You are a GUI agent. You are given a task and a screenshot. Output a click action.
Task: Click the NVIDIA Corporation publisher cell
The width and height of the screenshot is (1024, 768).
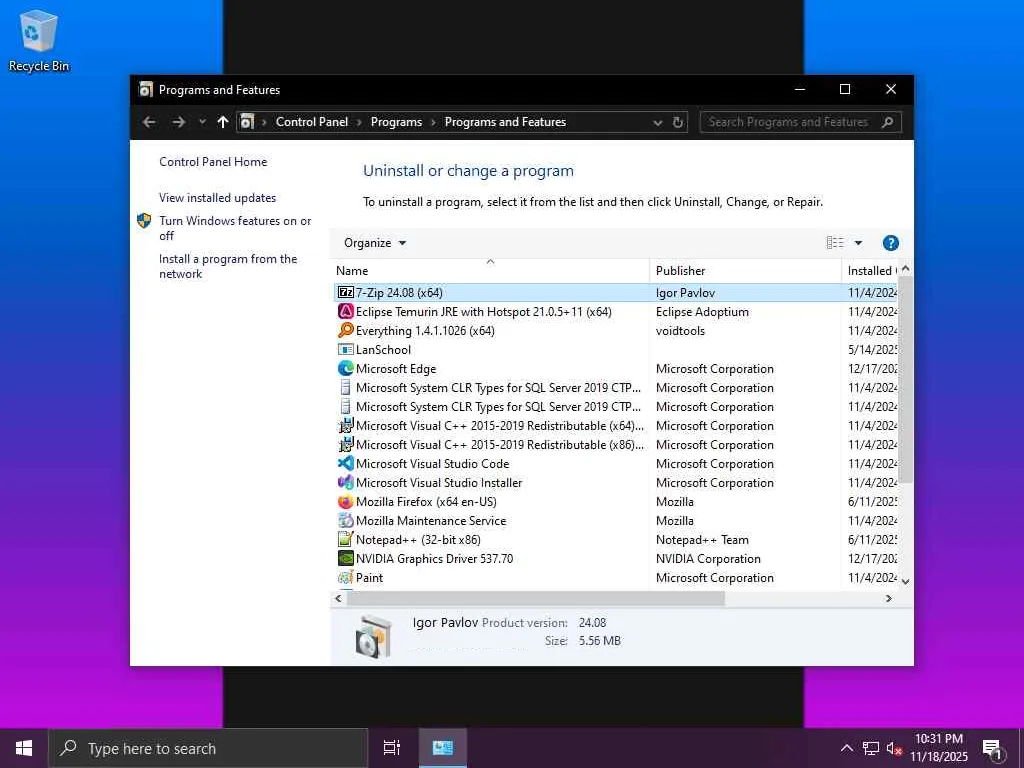708,559
